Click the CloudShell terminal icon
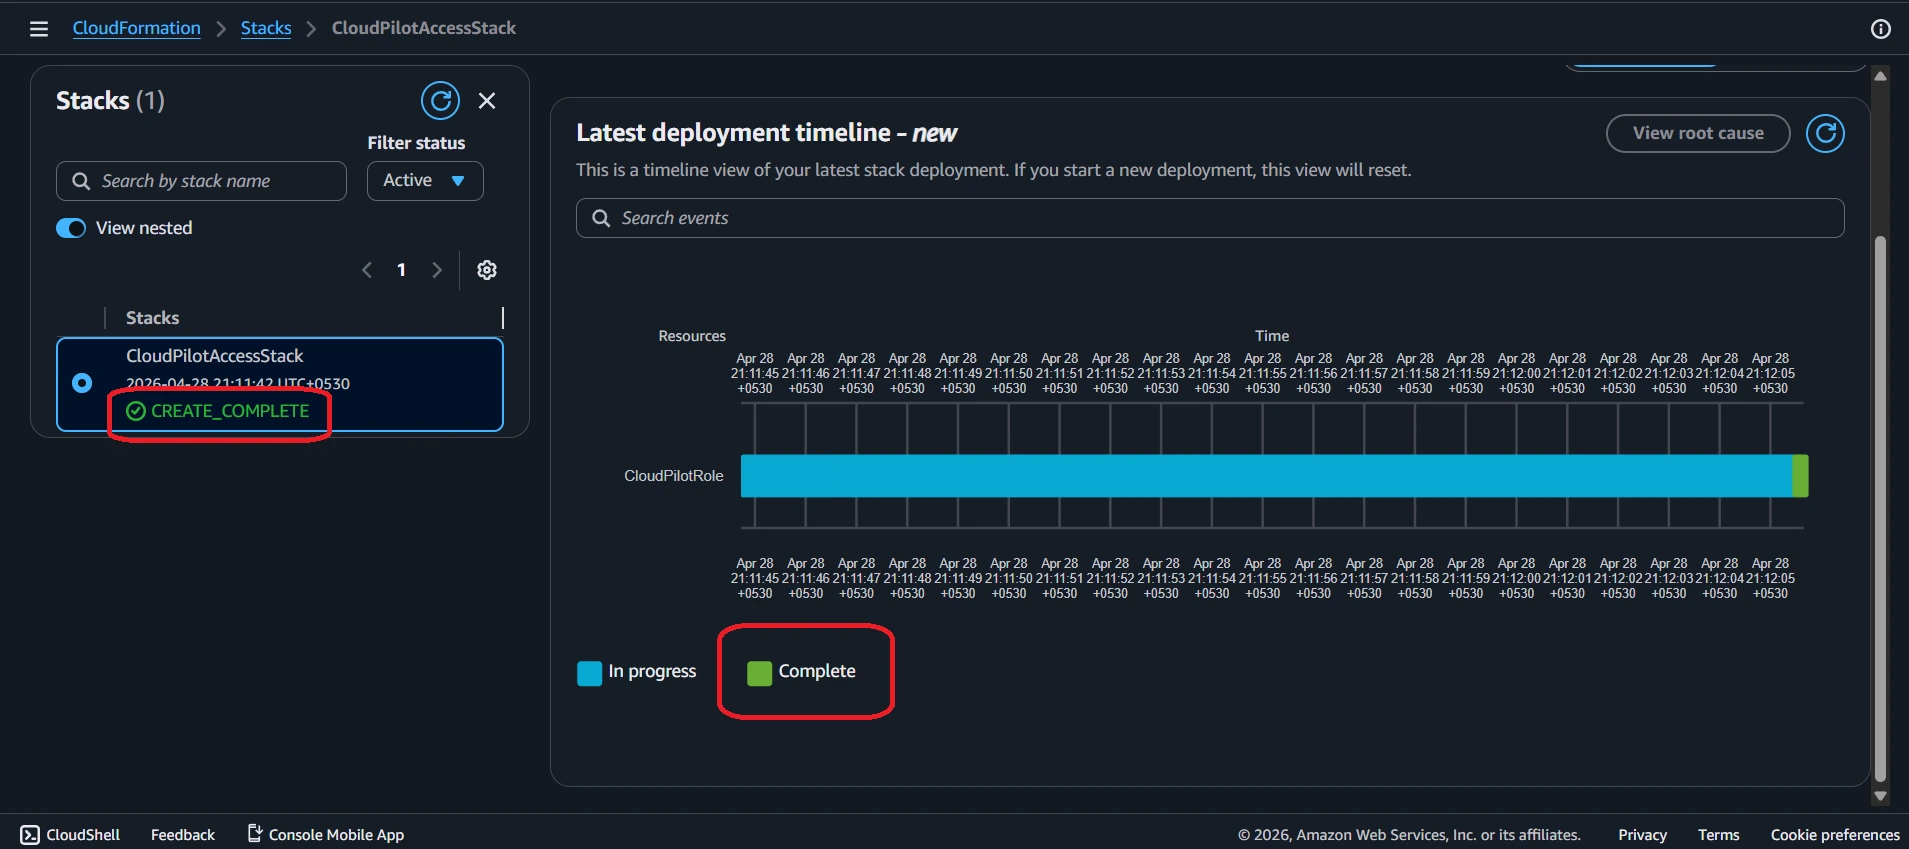 coord(30,835)
